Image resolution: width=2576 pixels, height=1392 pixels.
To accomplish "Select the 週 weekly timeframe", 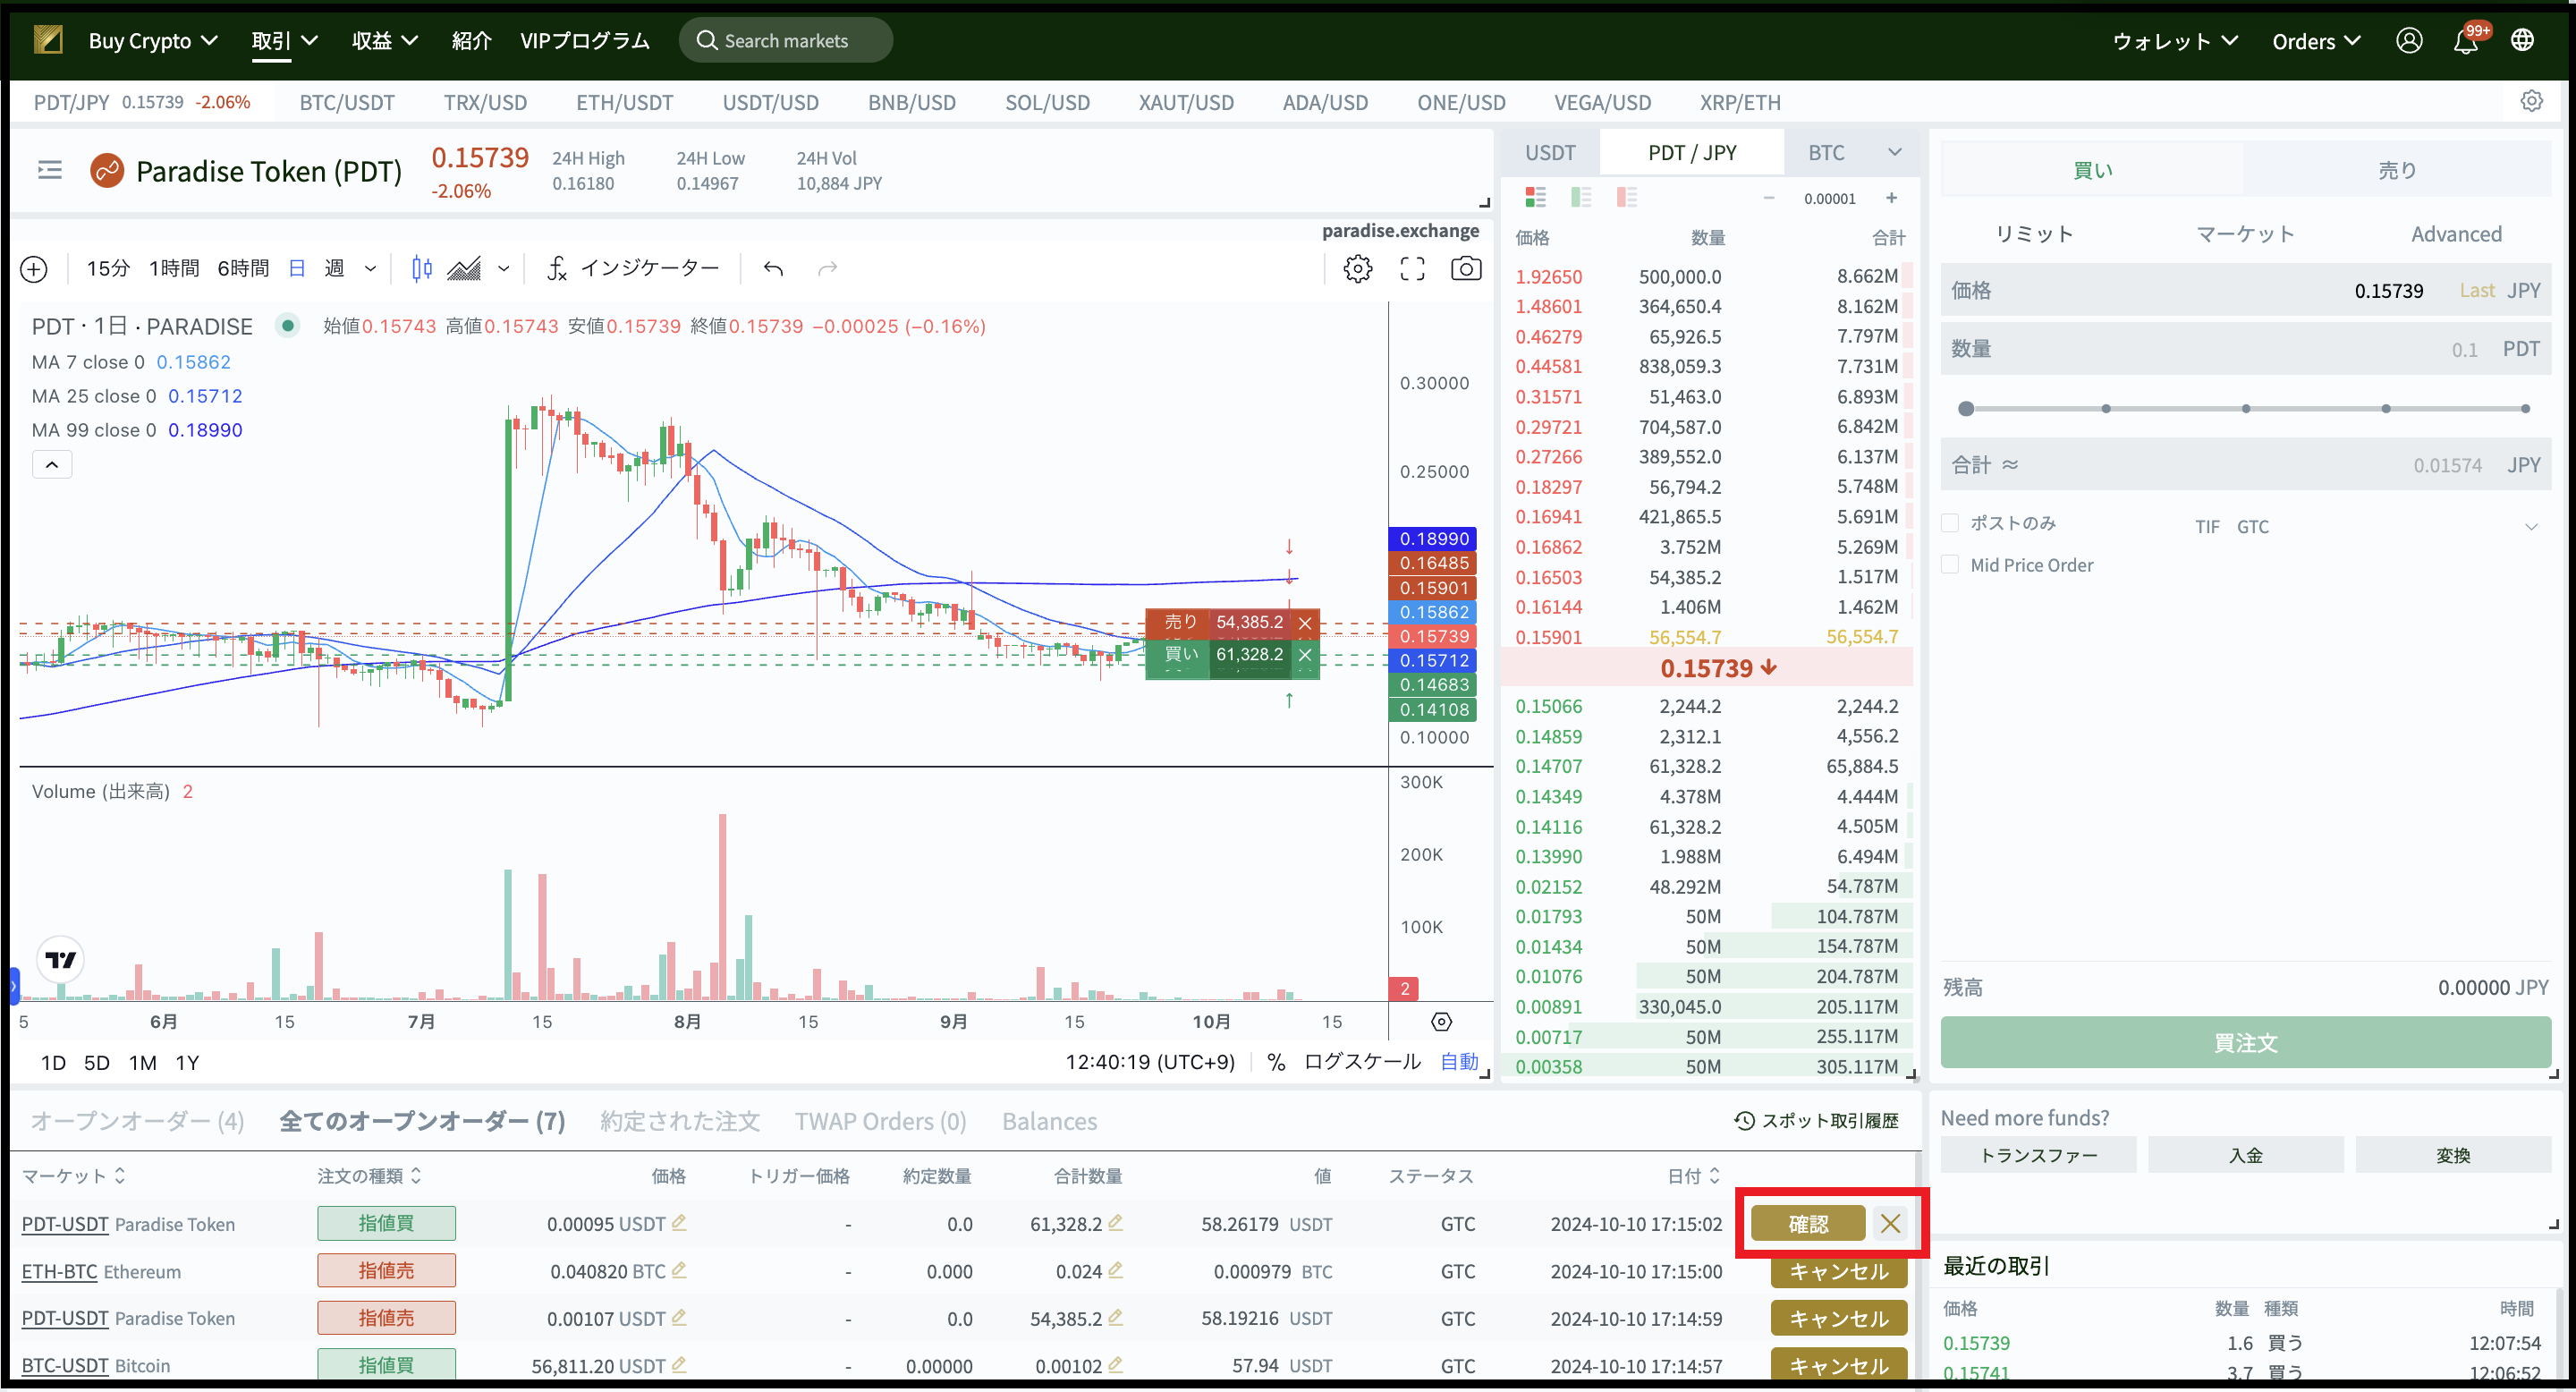I will pyautogui.click(x=334, y=269).
